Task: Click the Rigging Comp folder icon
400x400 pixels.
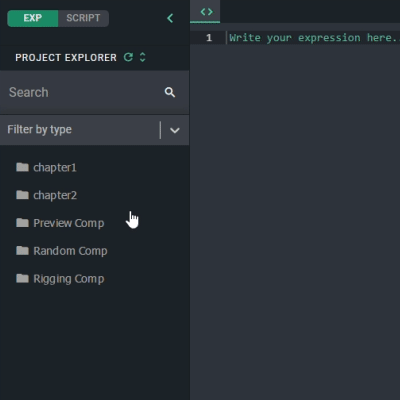Action: coord(22,278)
